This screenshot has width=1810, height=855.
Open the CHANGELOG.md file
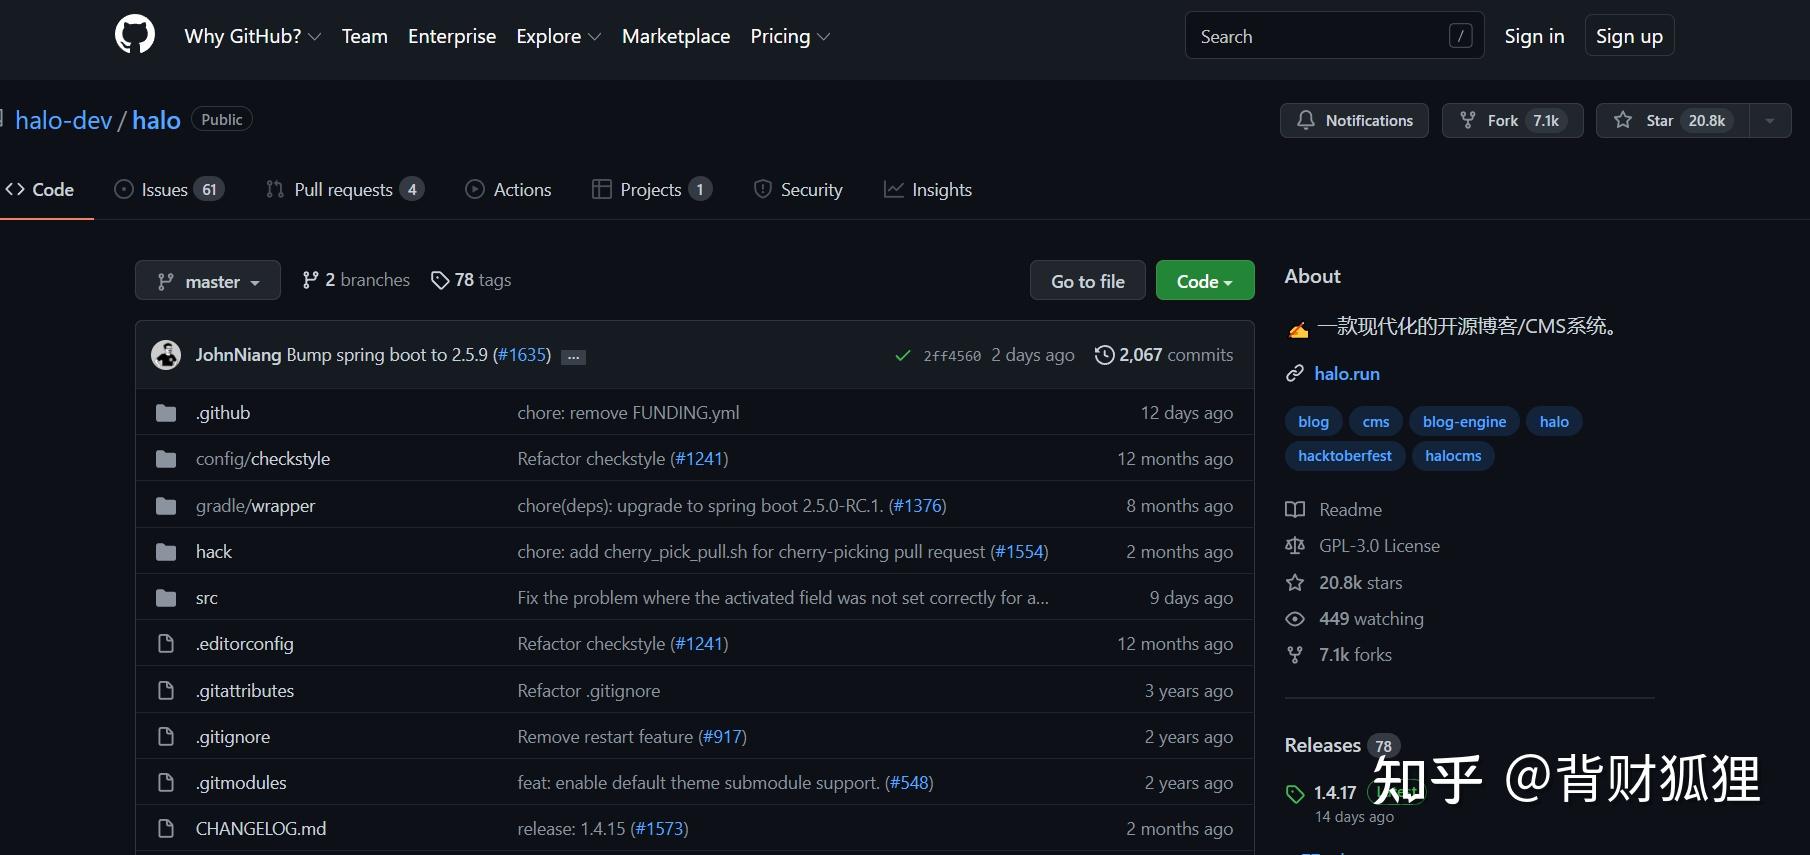tap(261, 829)
